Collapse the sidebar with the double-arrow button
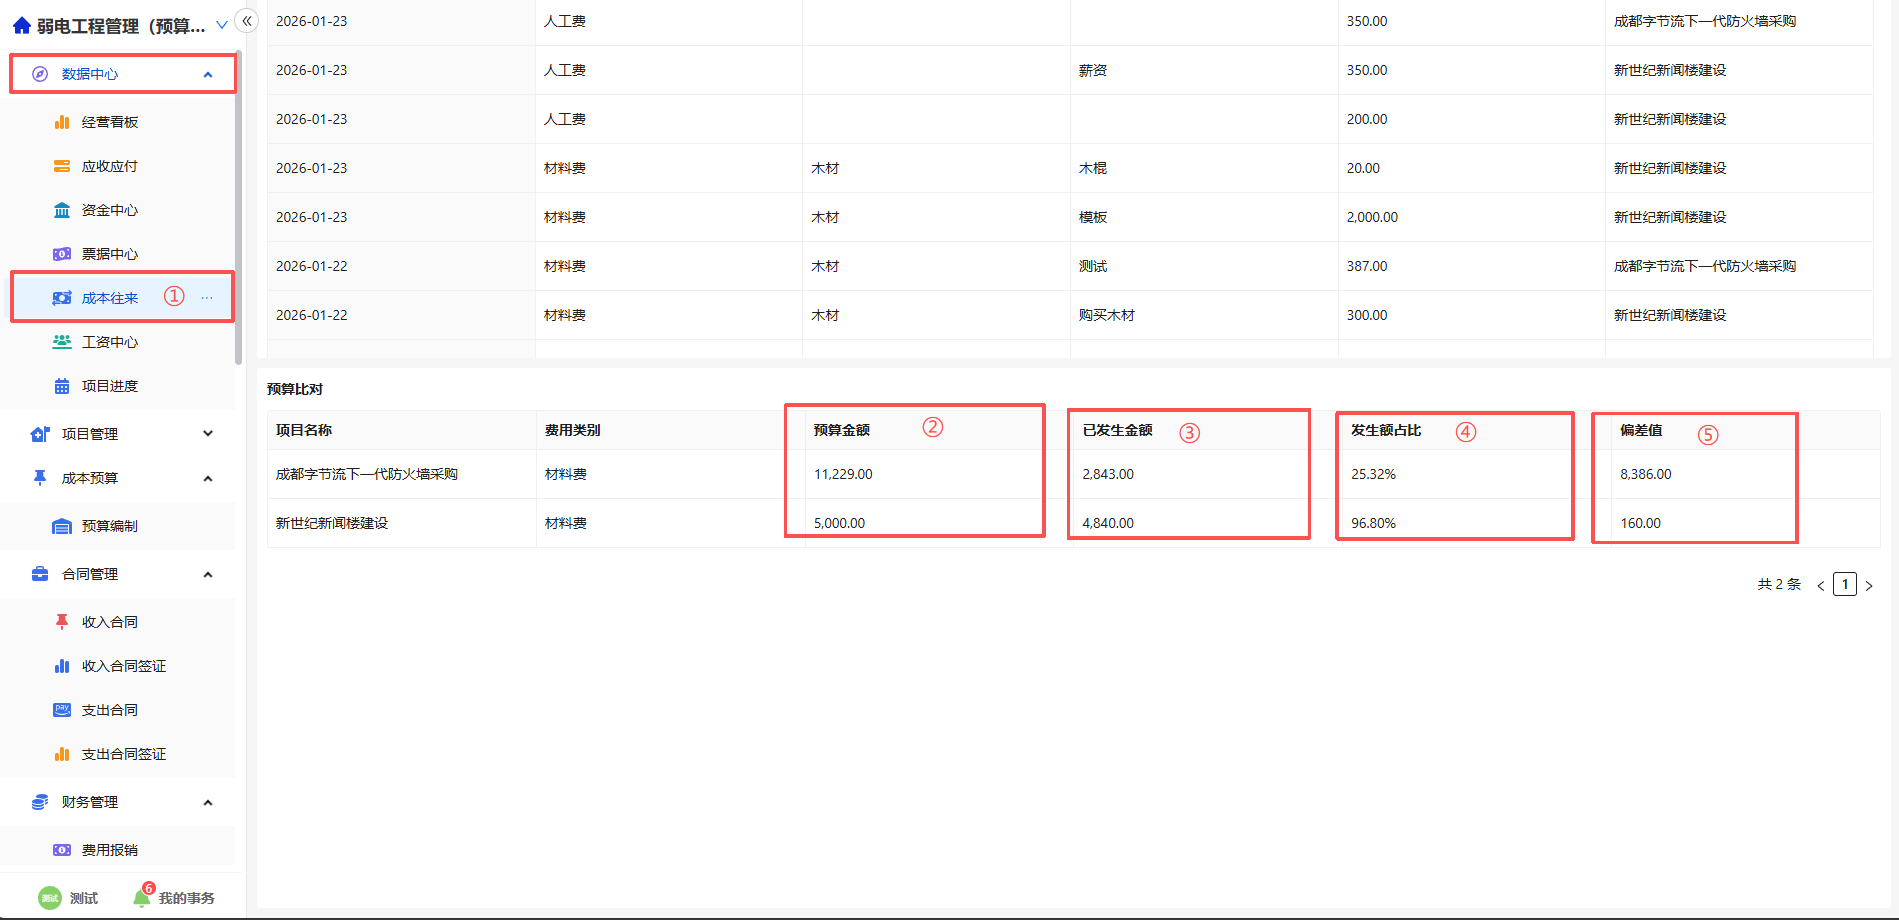The height and width of the screenshot is (920, 1899). [247, 21]
